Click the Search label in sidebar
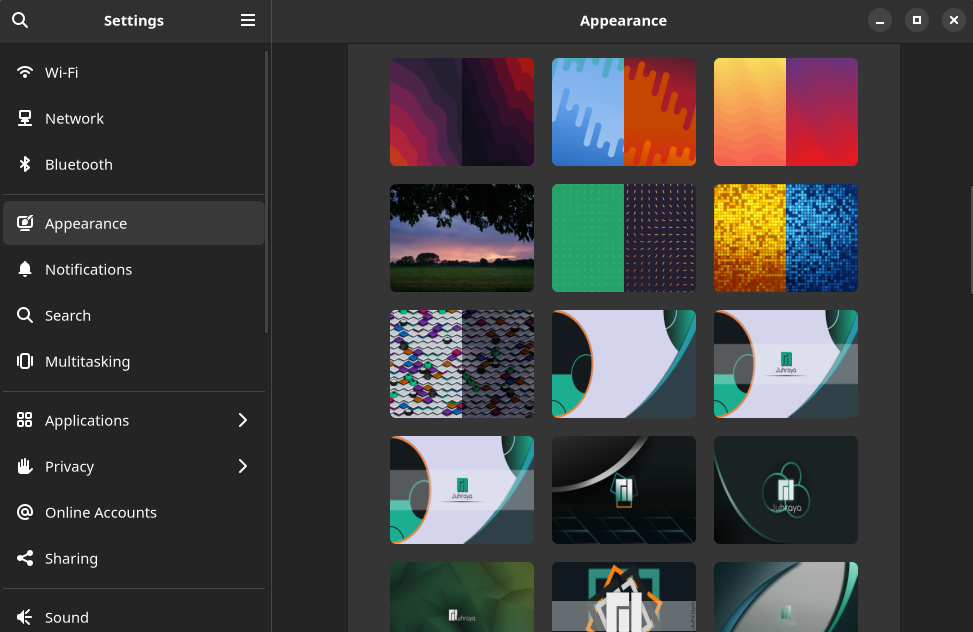 (x=68, y=315)
